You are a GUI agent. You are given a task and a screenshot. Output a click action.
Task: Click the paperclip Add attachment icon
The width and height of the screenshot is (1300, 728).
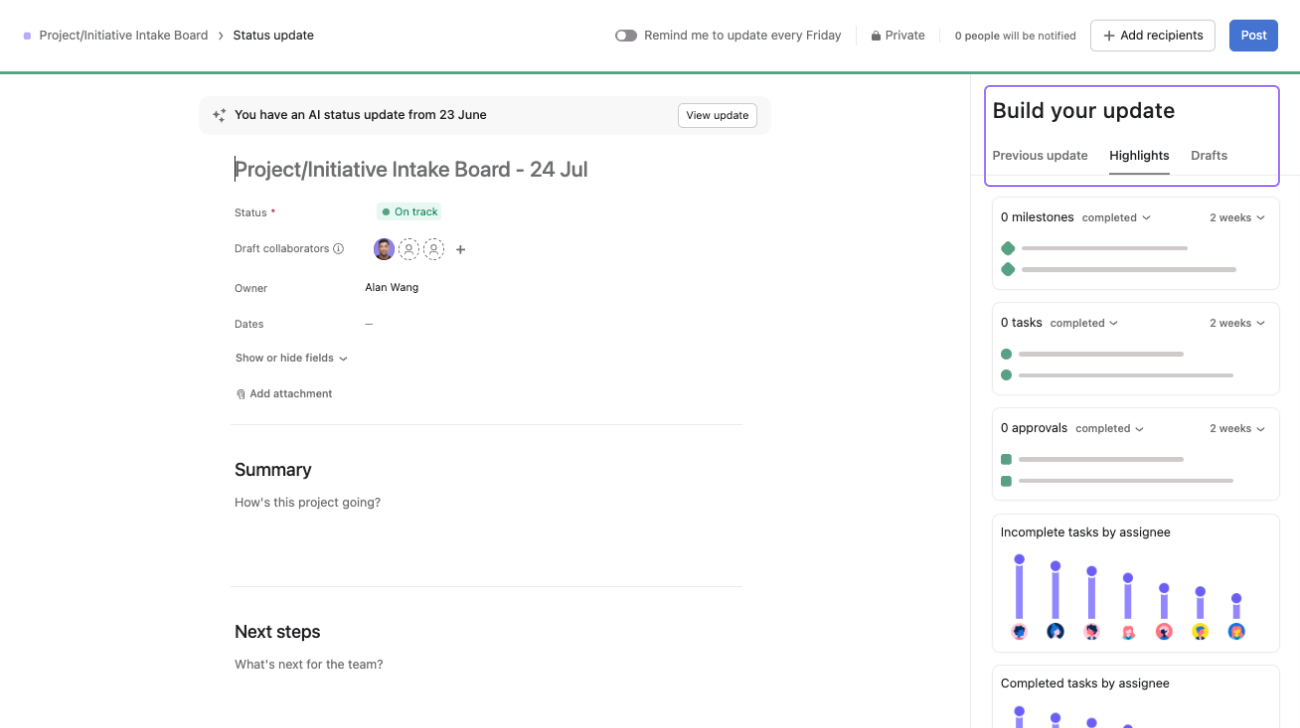[x=241, y=394]
